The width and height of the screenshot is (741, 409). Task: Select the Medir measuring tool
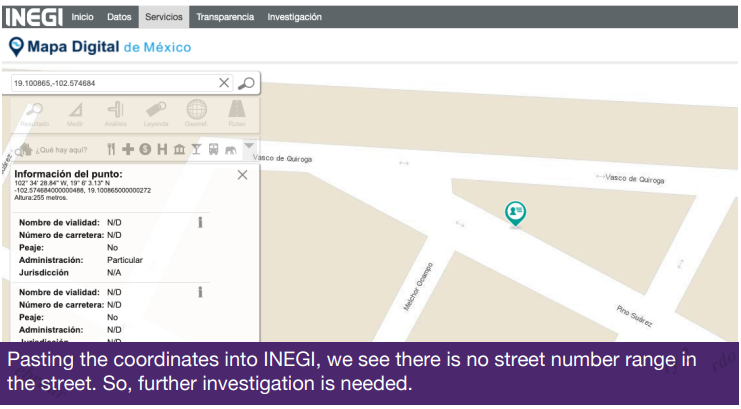pyautogui.click(x=75, y=114)
